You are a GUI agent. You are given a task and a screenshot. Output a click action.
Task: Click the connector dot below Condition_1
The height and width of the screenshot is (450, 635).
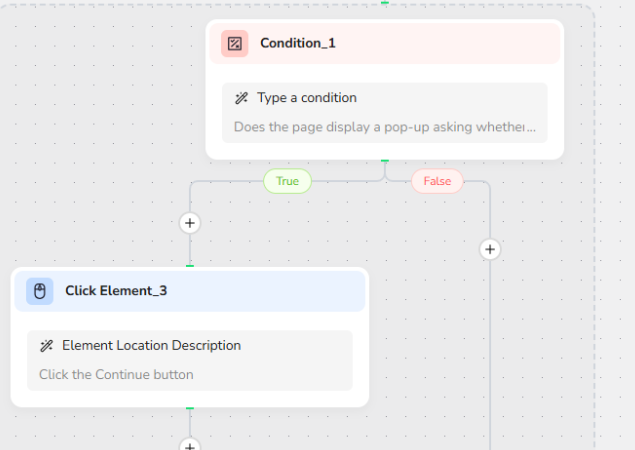385,160
